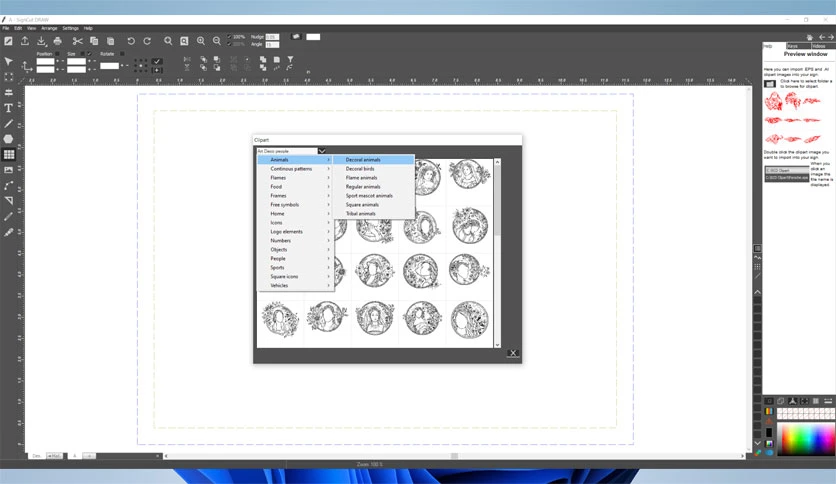Click the Export upload arrow icon
This screenshot has height=484, width=836.
click(25, 41)
